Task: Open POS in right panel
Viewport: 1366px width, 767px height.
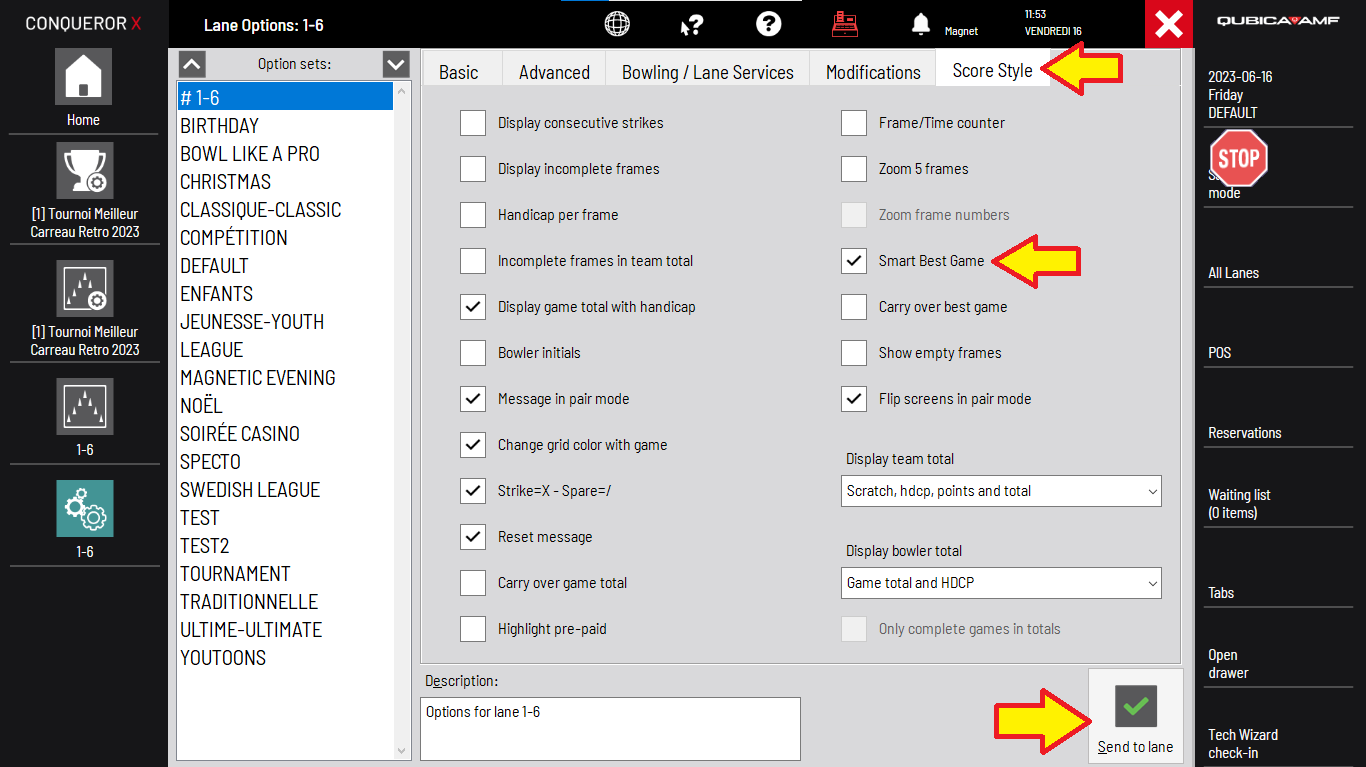Action: click(x=1280, y=353)
